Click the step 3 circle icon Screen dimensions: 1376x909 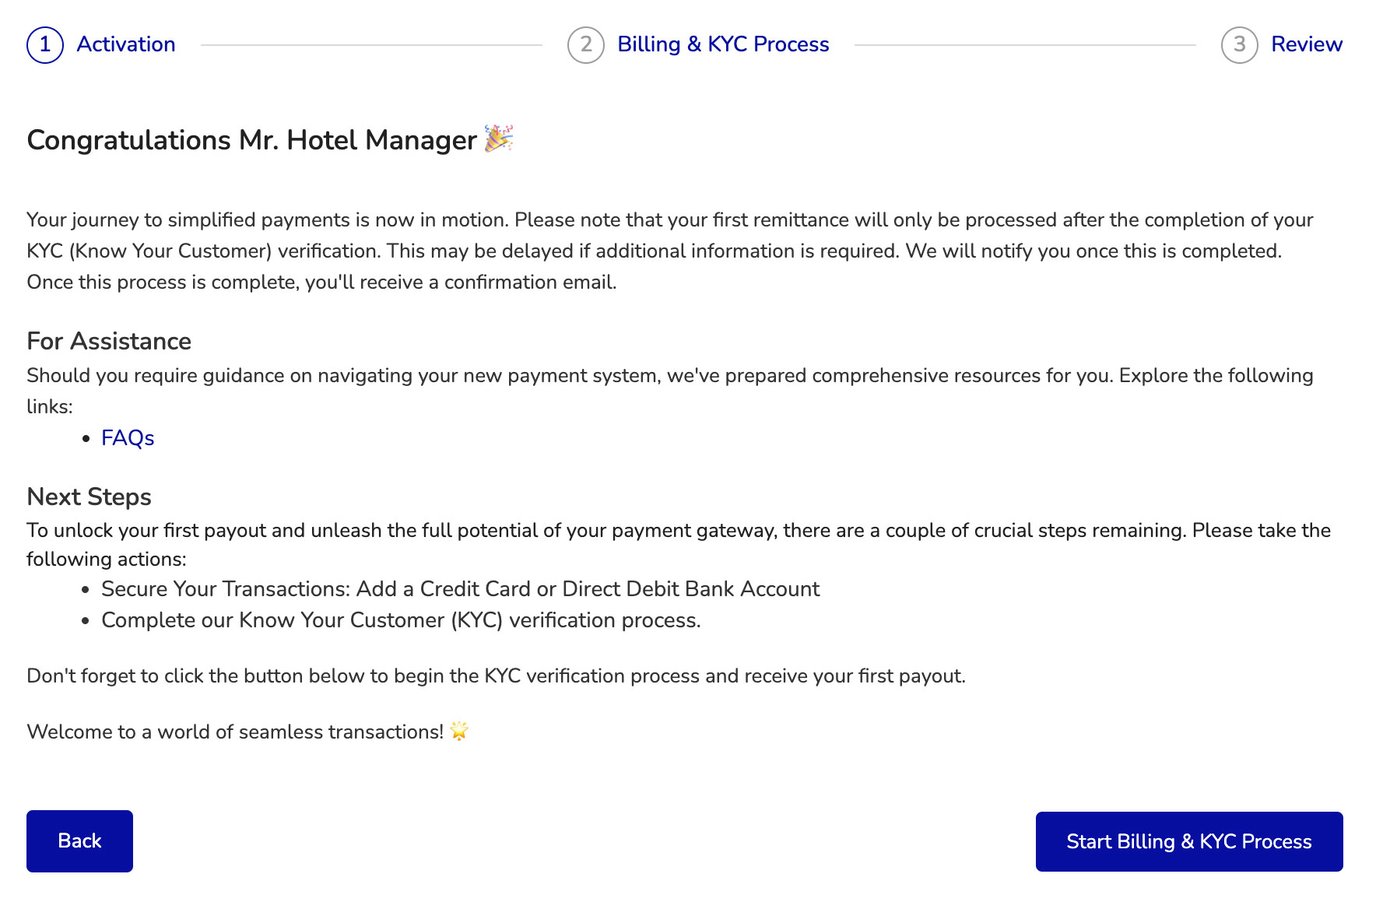[1239, 44]
